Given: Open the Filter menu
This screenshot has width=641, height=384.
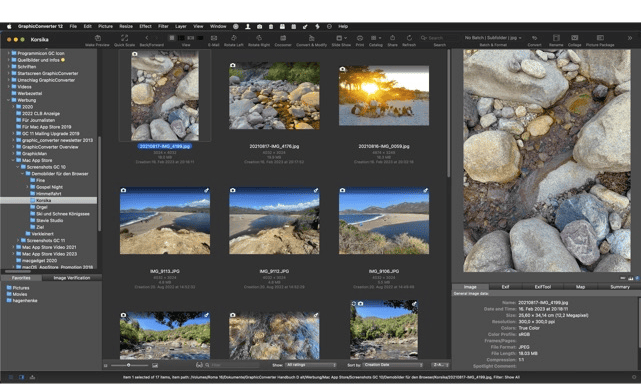Looking at the screenshot, I should pos(163,26).
